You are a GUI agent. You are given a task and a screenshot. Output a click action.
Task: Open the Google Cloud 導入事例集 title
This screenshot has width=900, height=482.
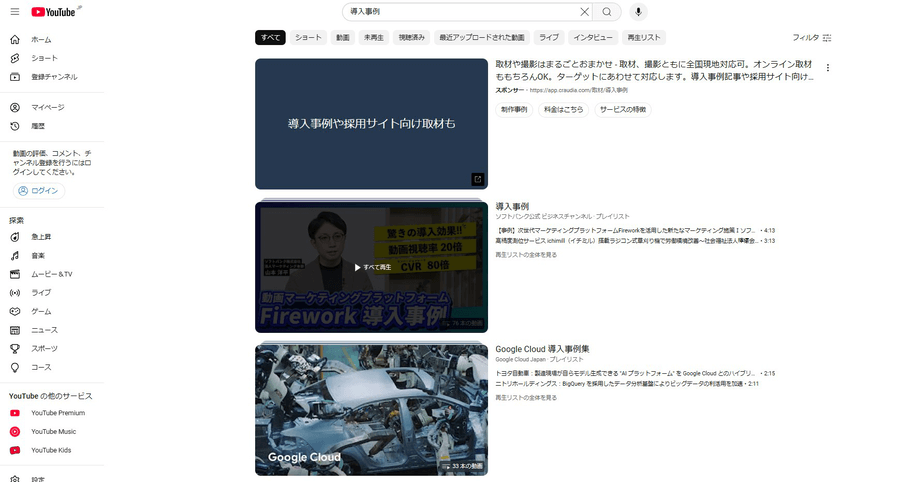click(542, 349)
